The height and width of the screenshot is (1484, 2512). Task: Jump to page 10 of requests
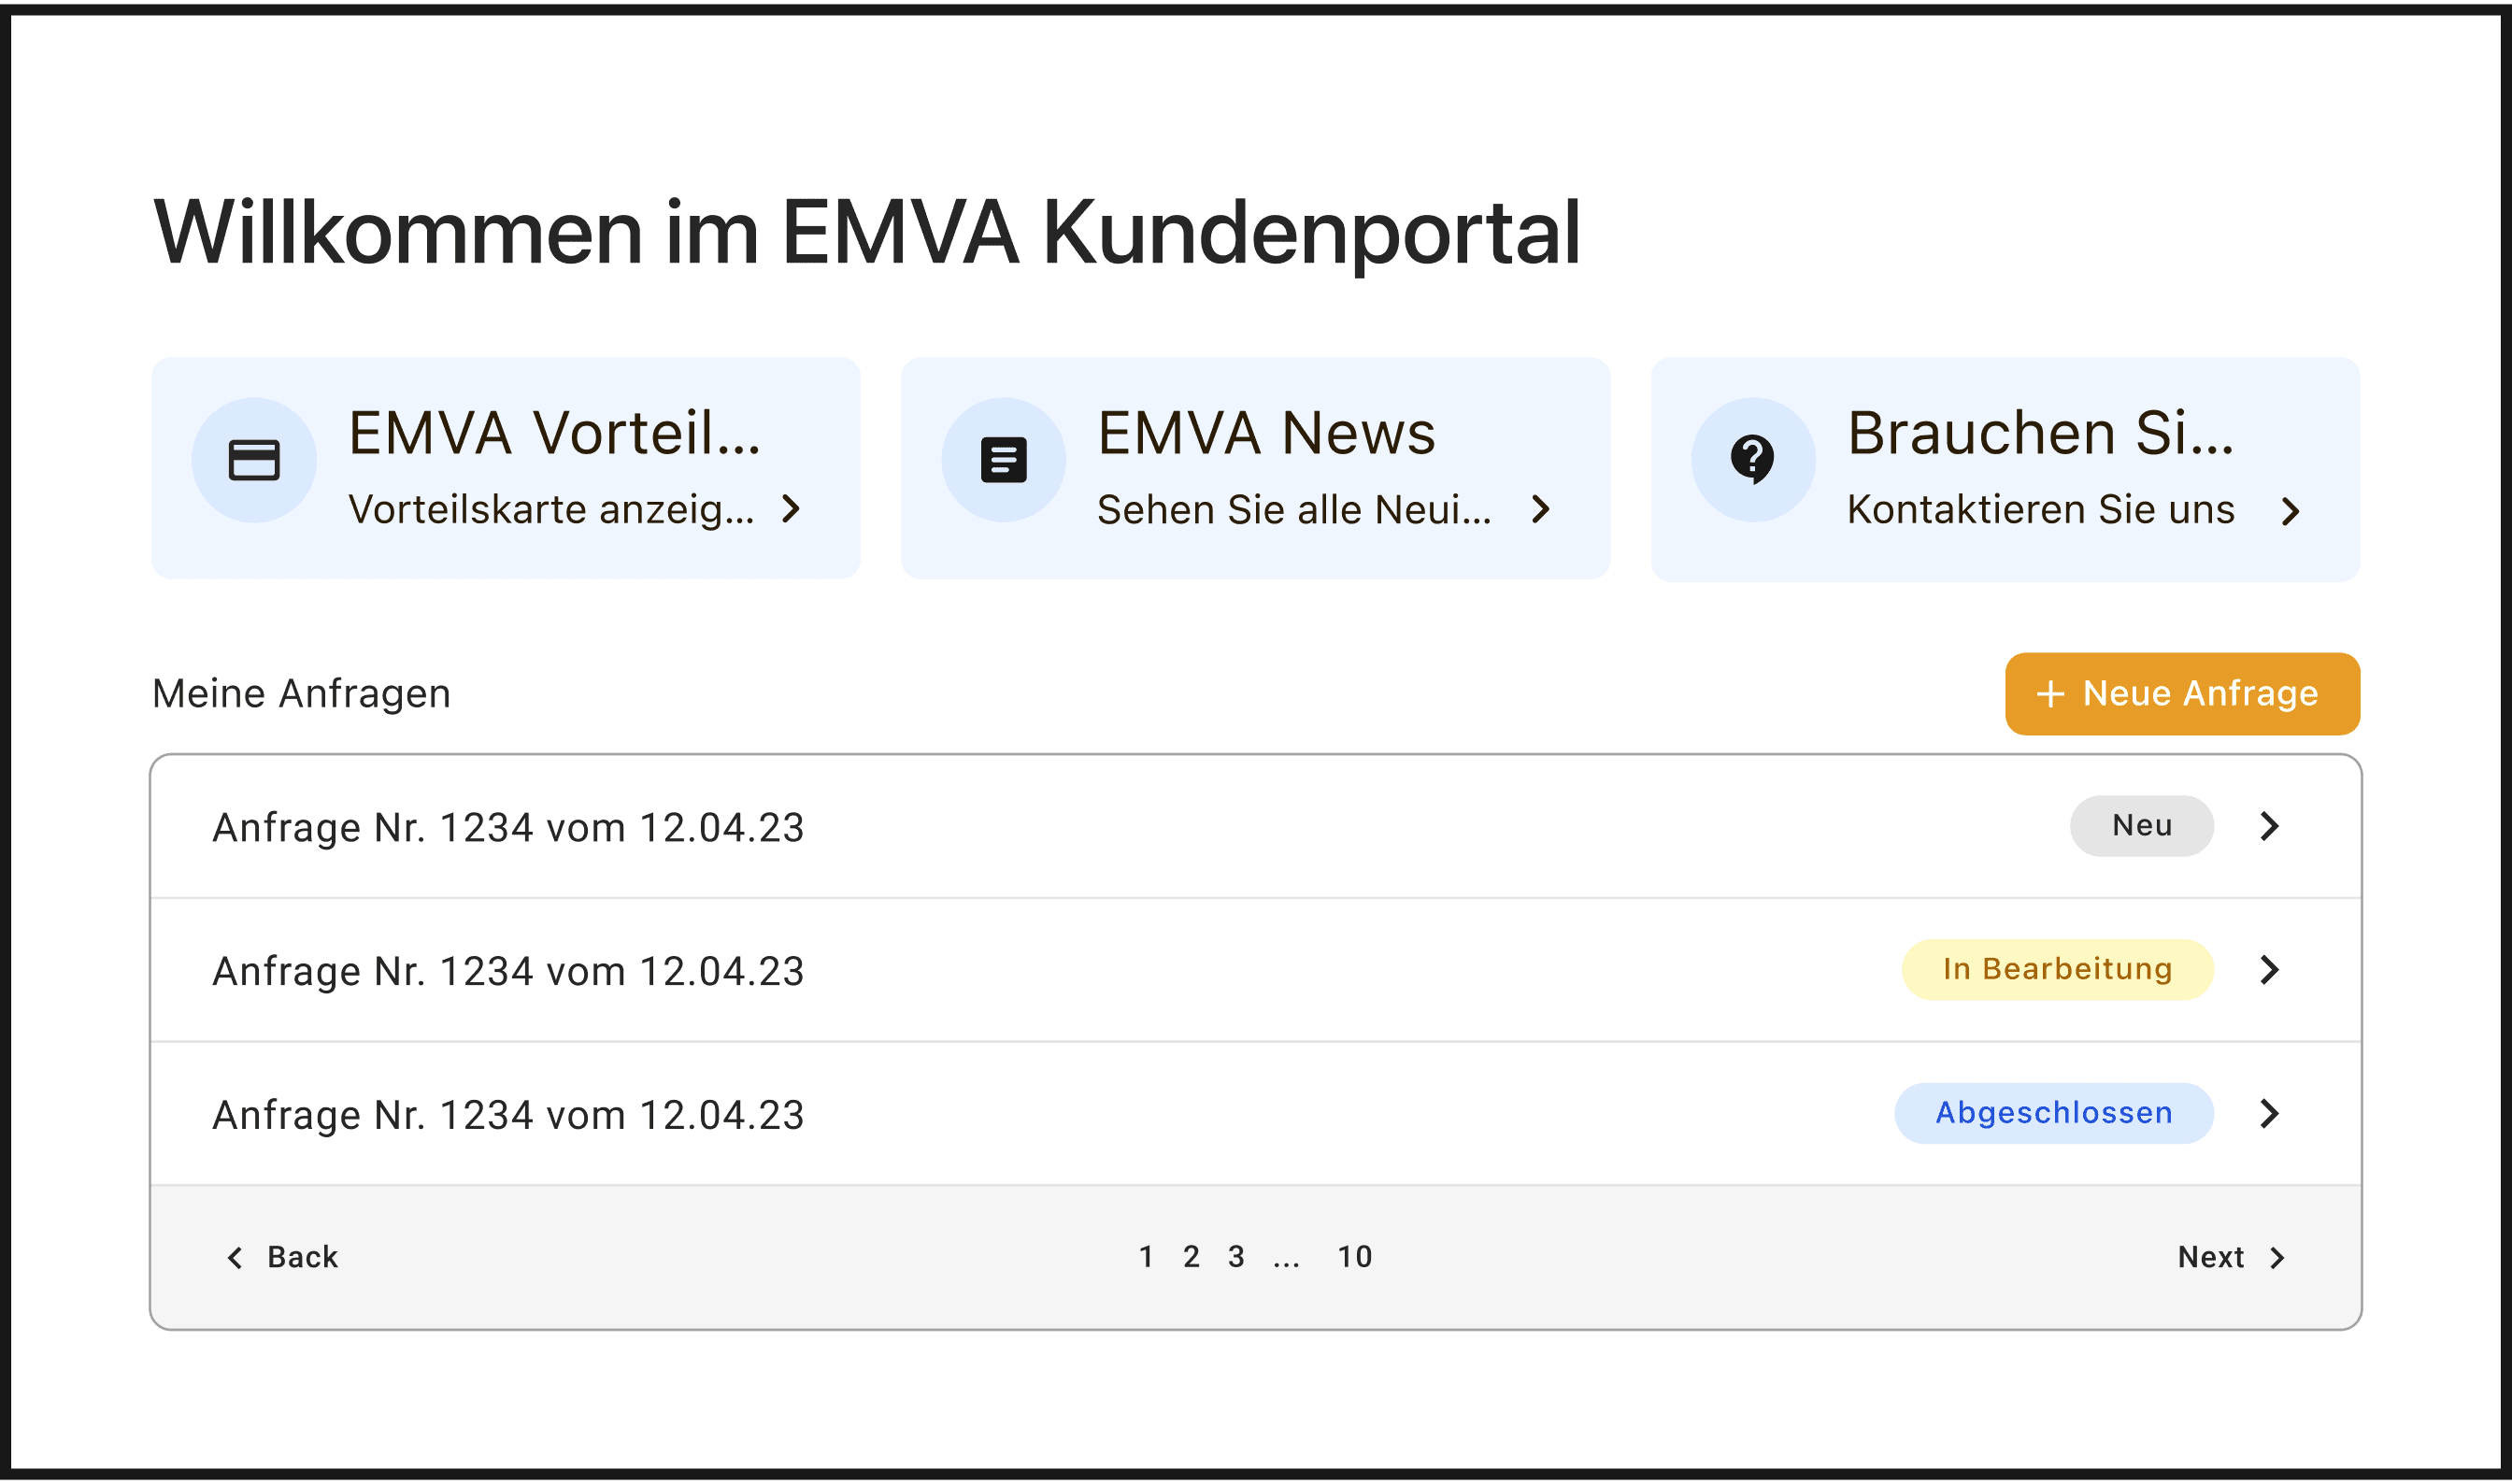1355,1257
